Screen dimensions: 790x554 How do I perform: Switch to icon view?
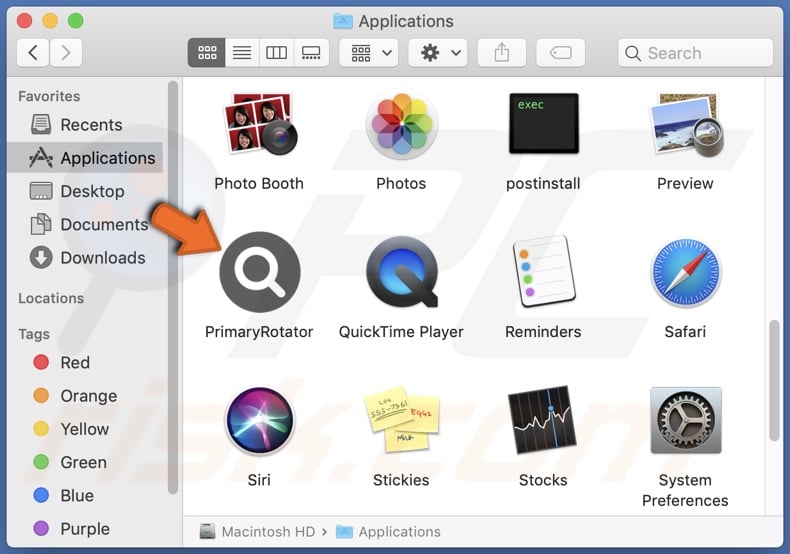(207, 52)
